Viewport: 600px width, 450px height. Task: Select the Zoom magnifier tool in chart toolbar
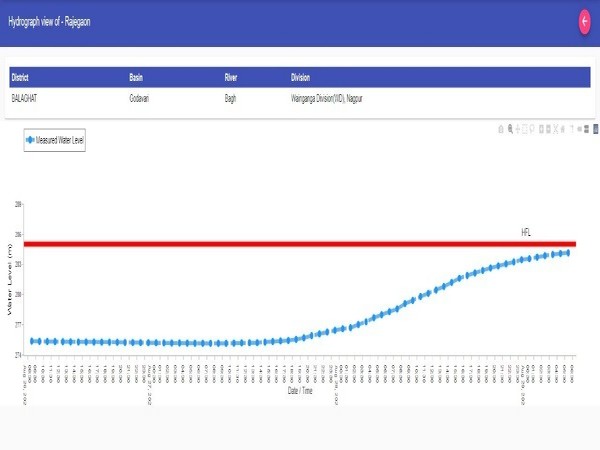pos(510,129)
